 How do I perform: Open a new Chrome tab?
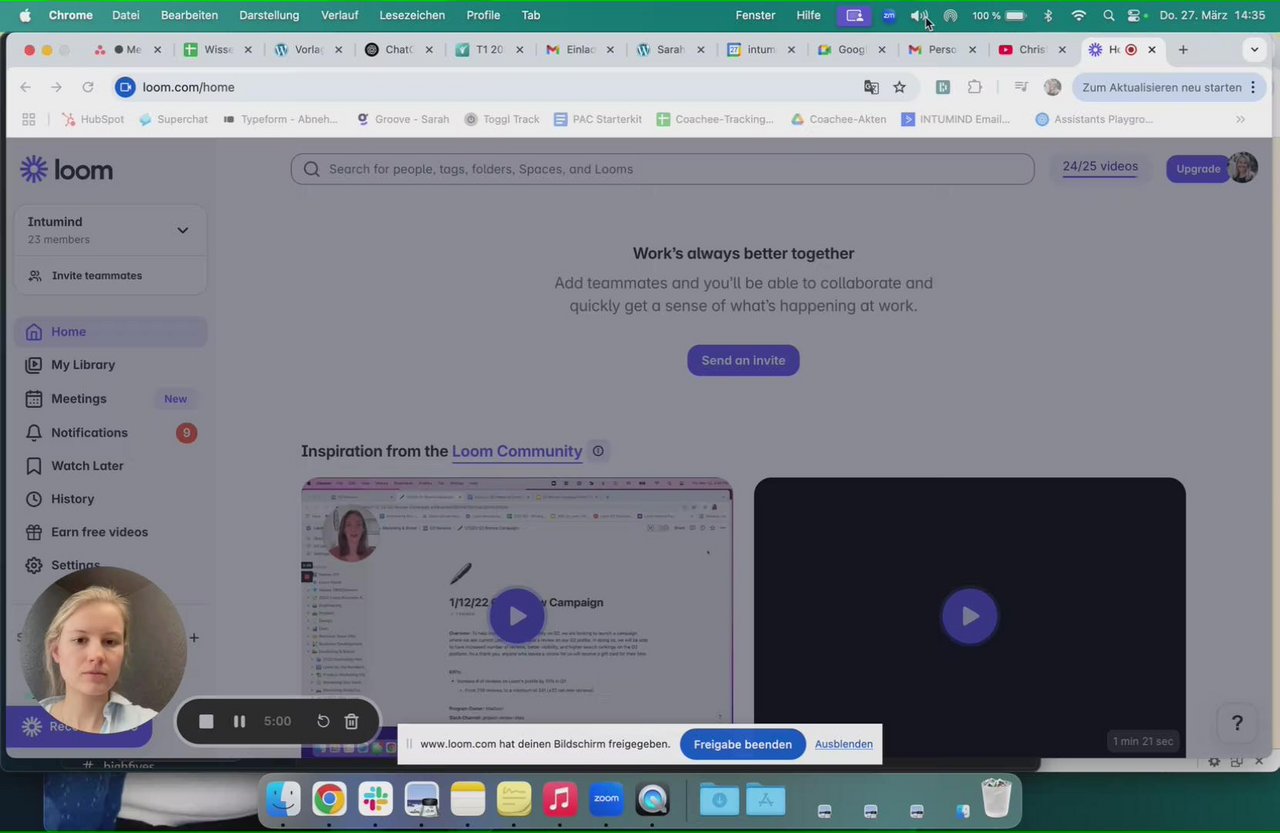[x=1183, y=50]
